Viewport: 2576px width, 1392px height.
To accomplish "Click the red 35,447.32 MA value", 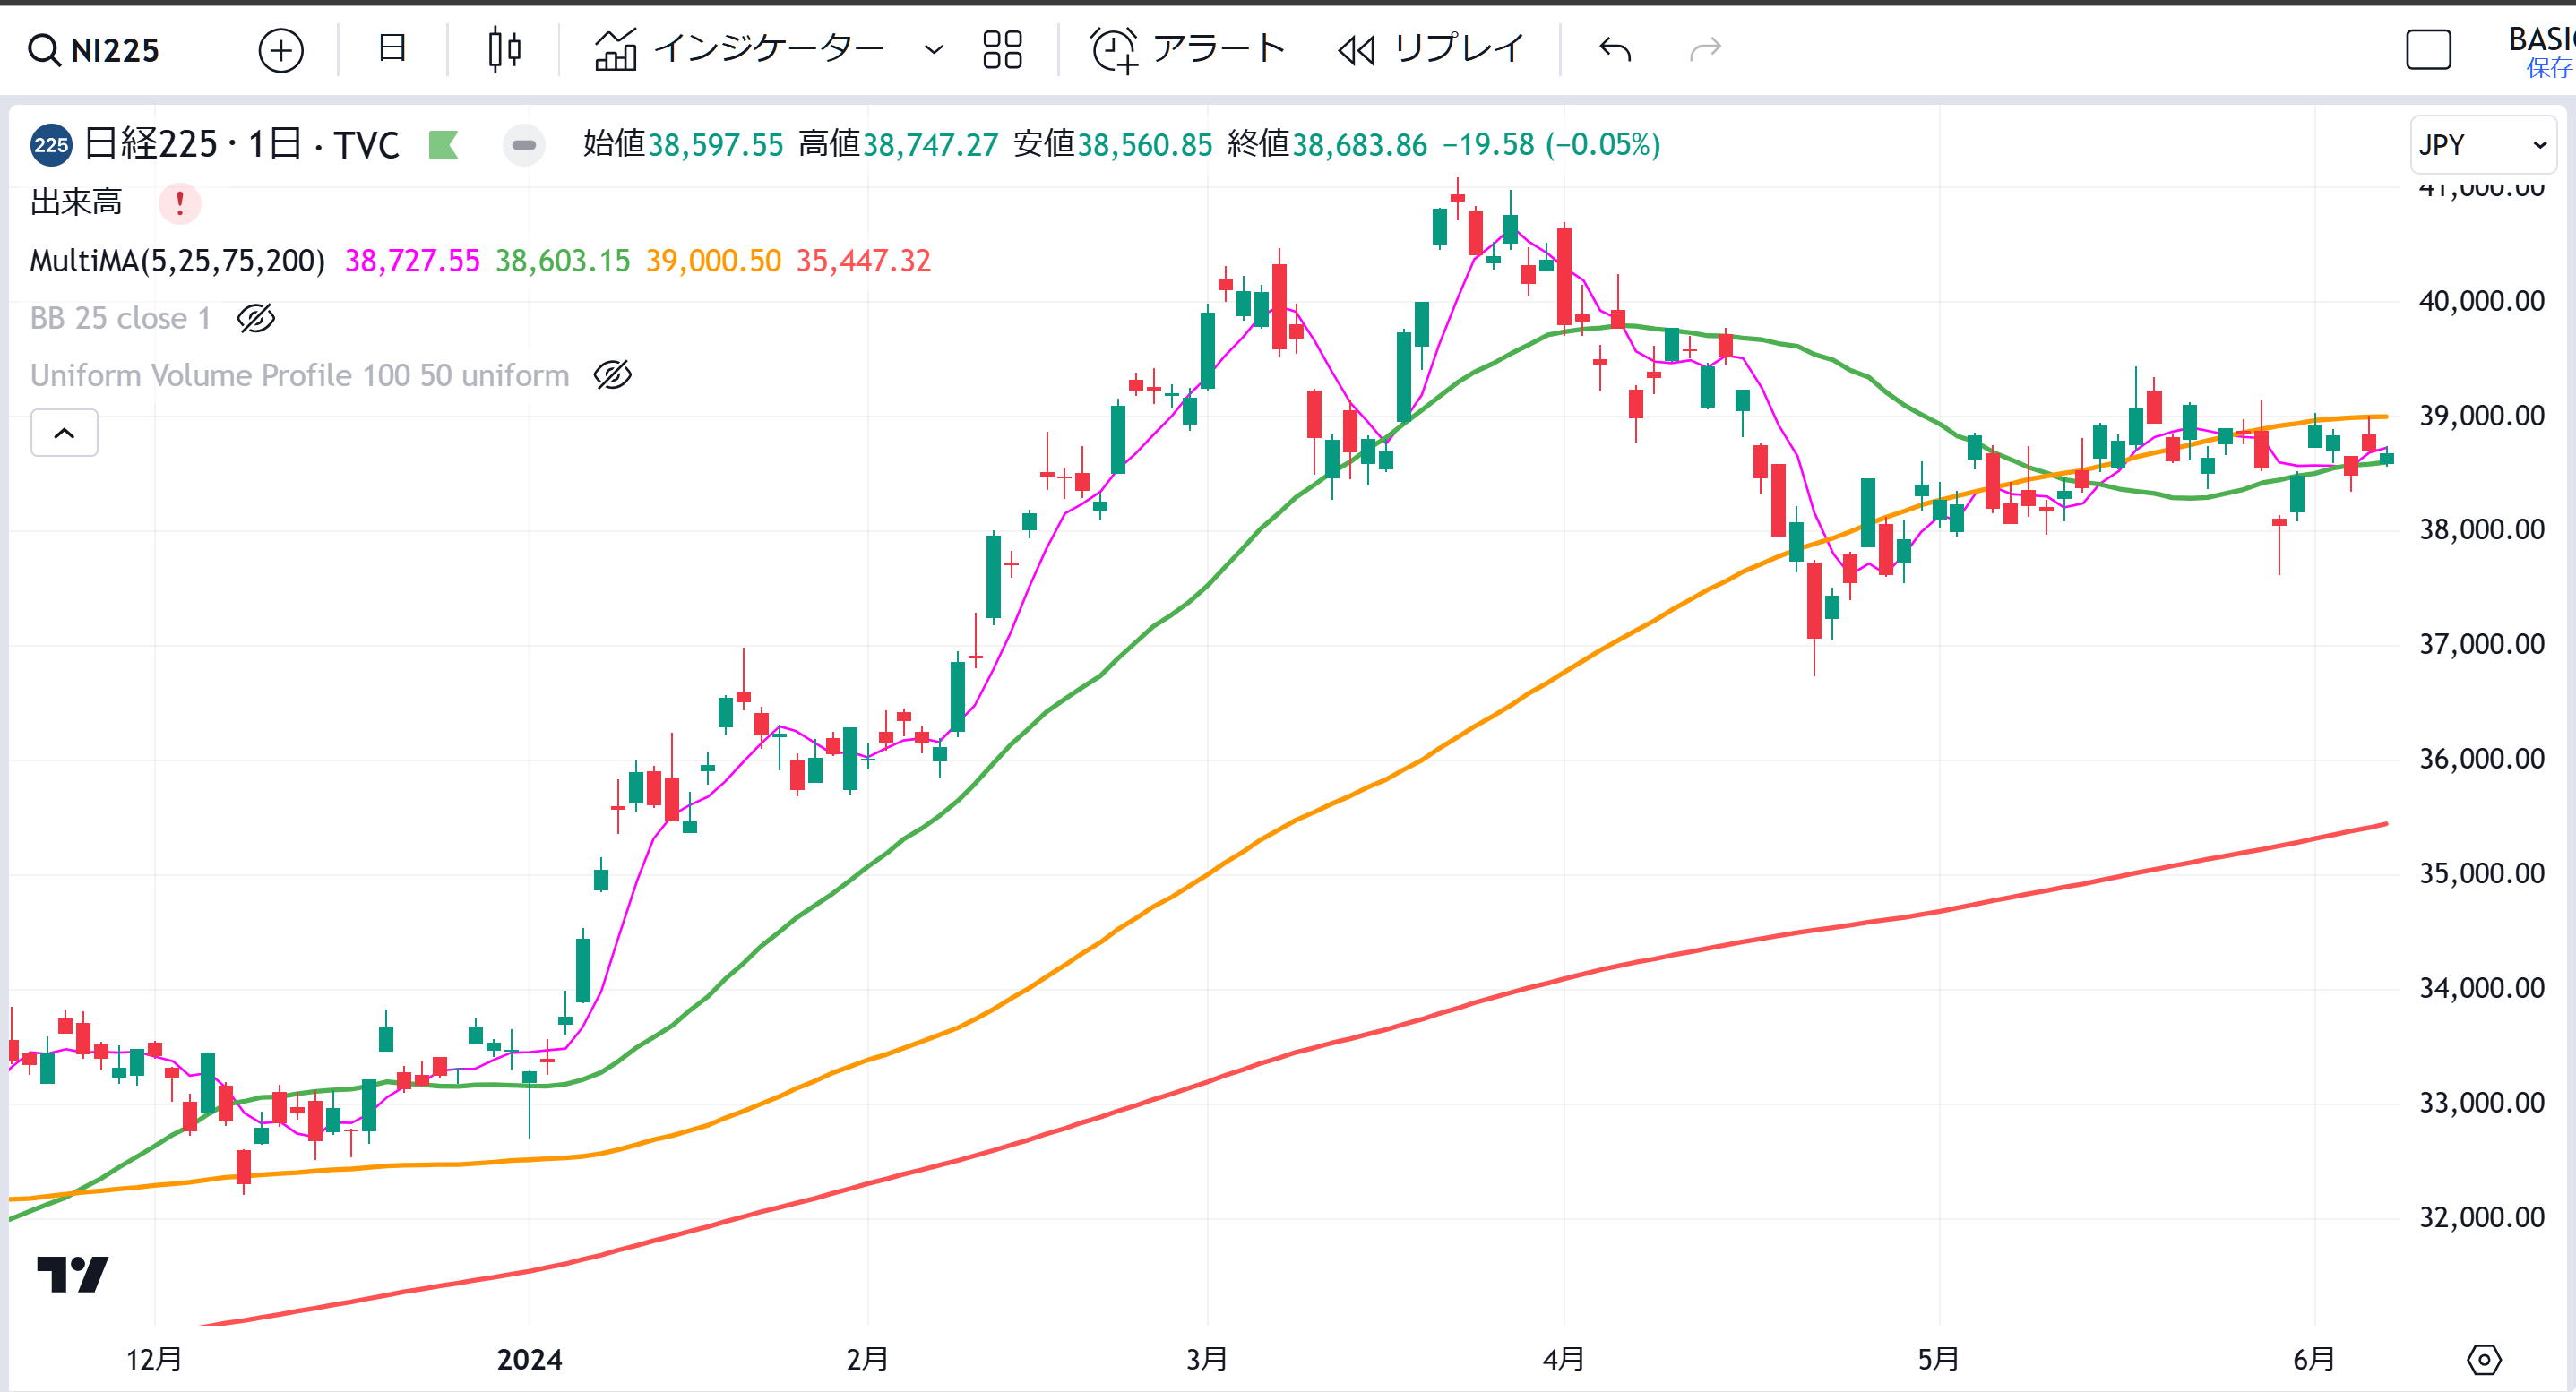I will (863, 261).
